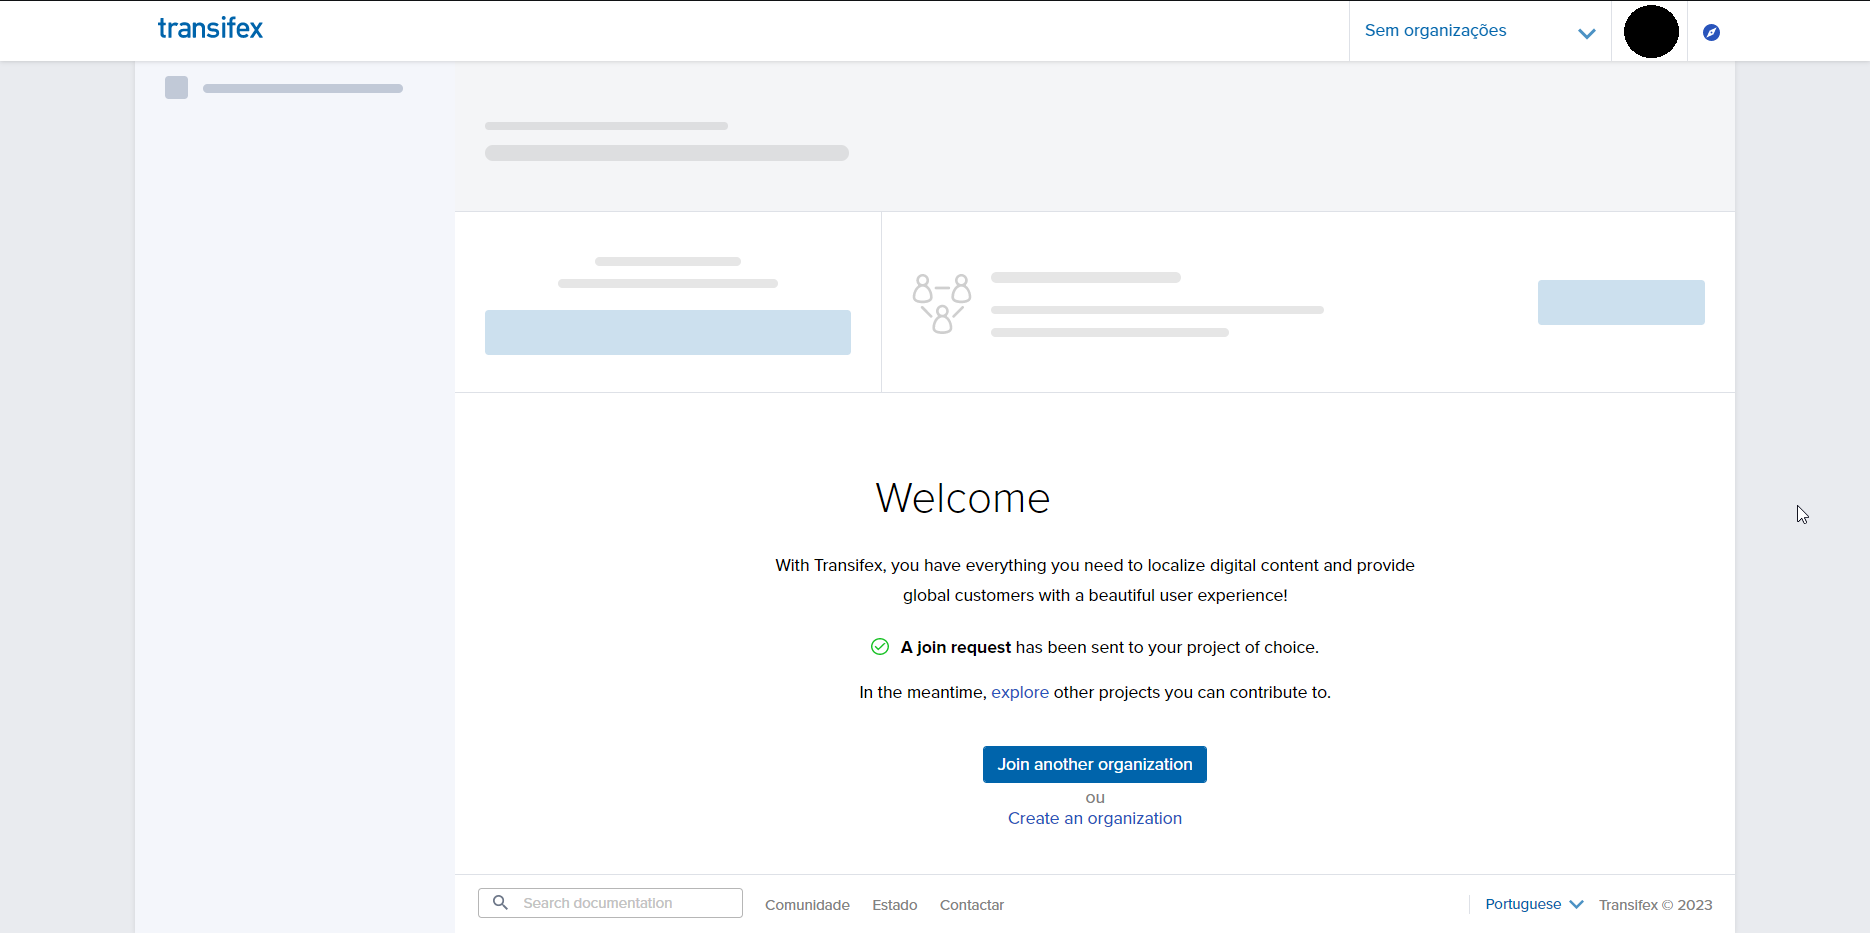Click the black profile avatar
This screenshot has height=933, width=1870.
pos(1650,31)
